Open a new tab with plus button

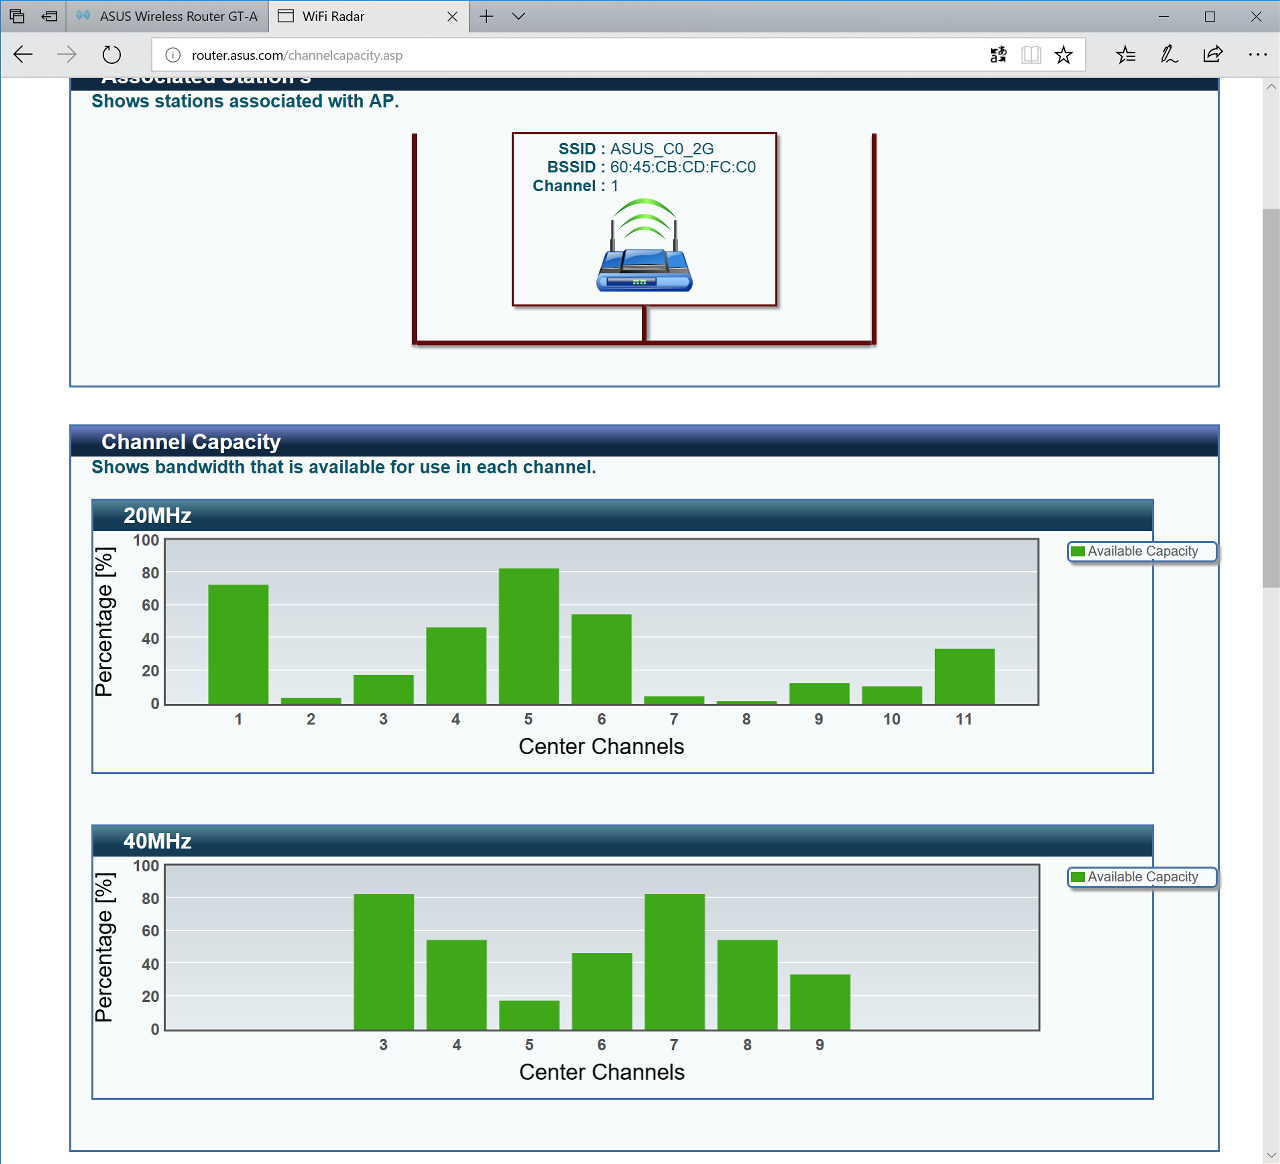(486, 16)
